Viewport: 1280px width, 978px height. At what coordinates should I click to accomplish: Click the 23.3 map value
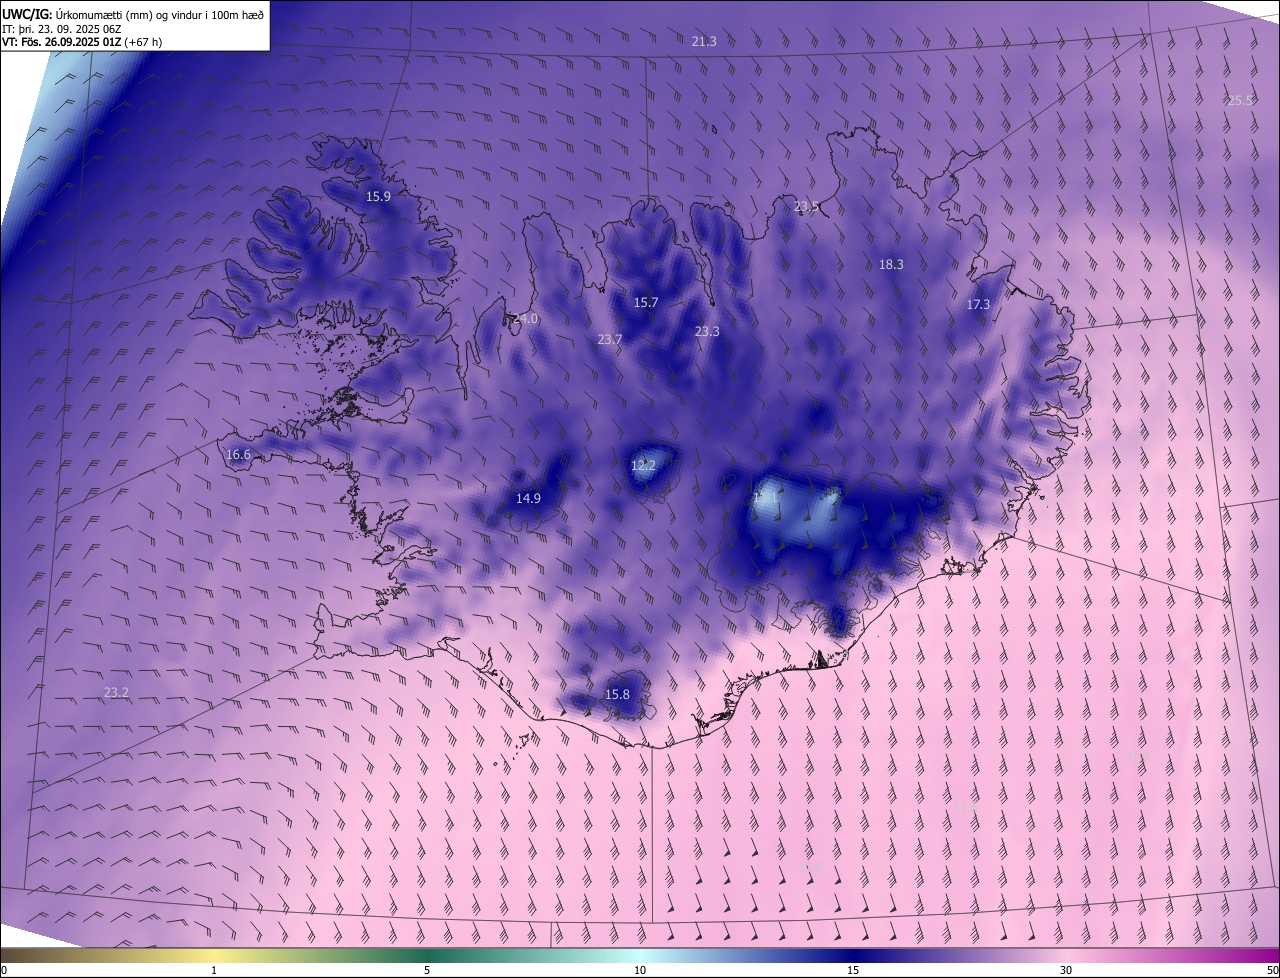point(707,331)
